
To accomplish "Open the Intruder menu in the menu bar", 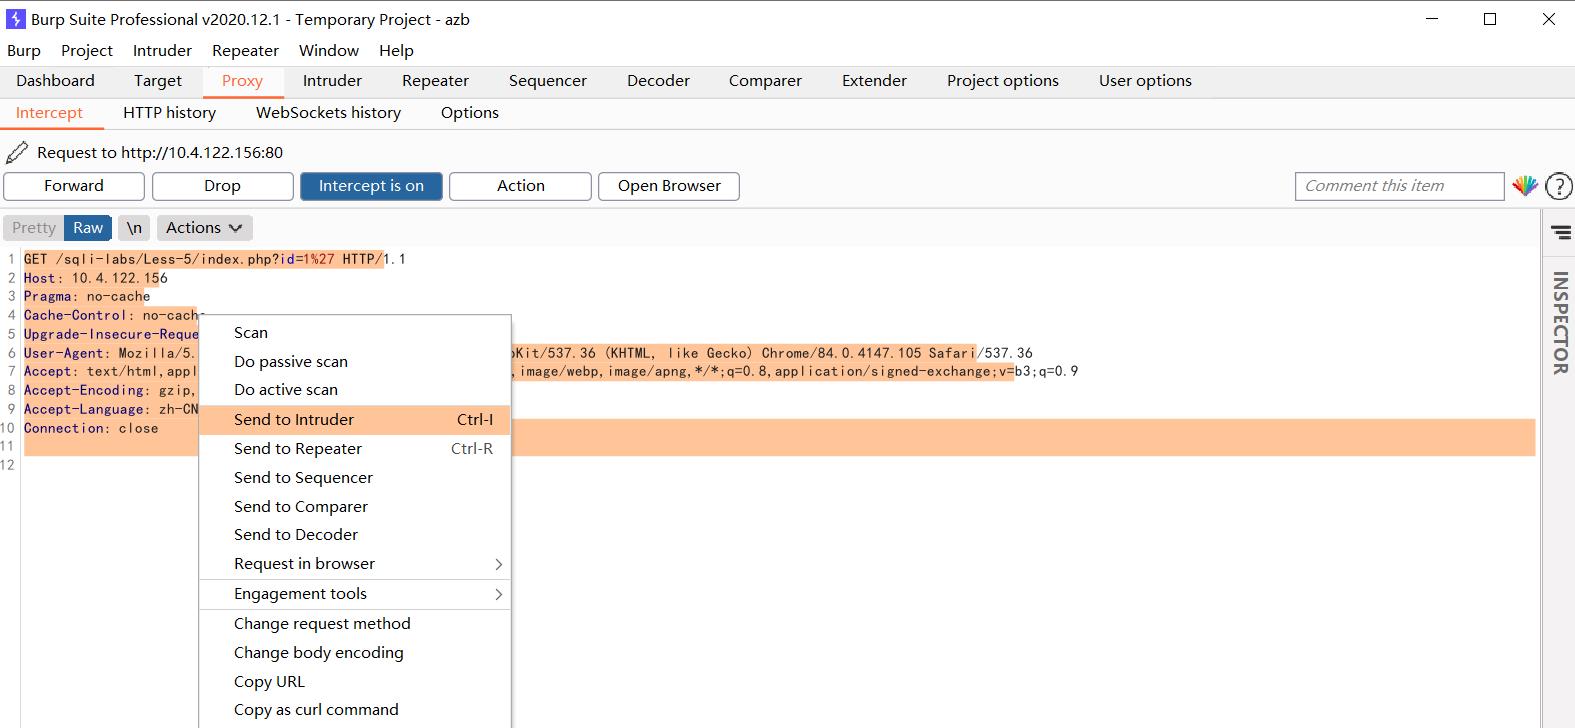I will [x=162, y=50].
